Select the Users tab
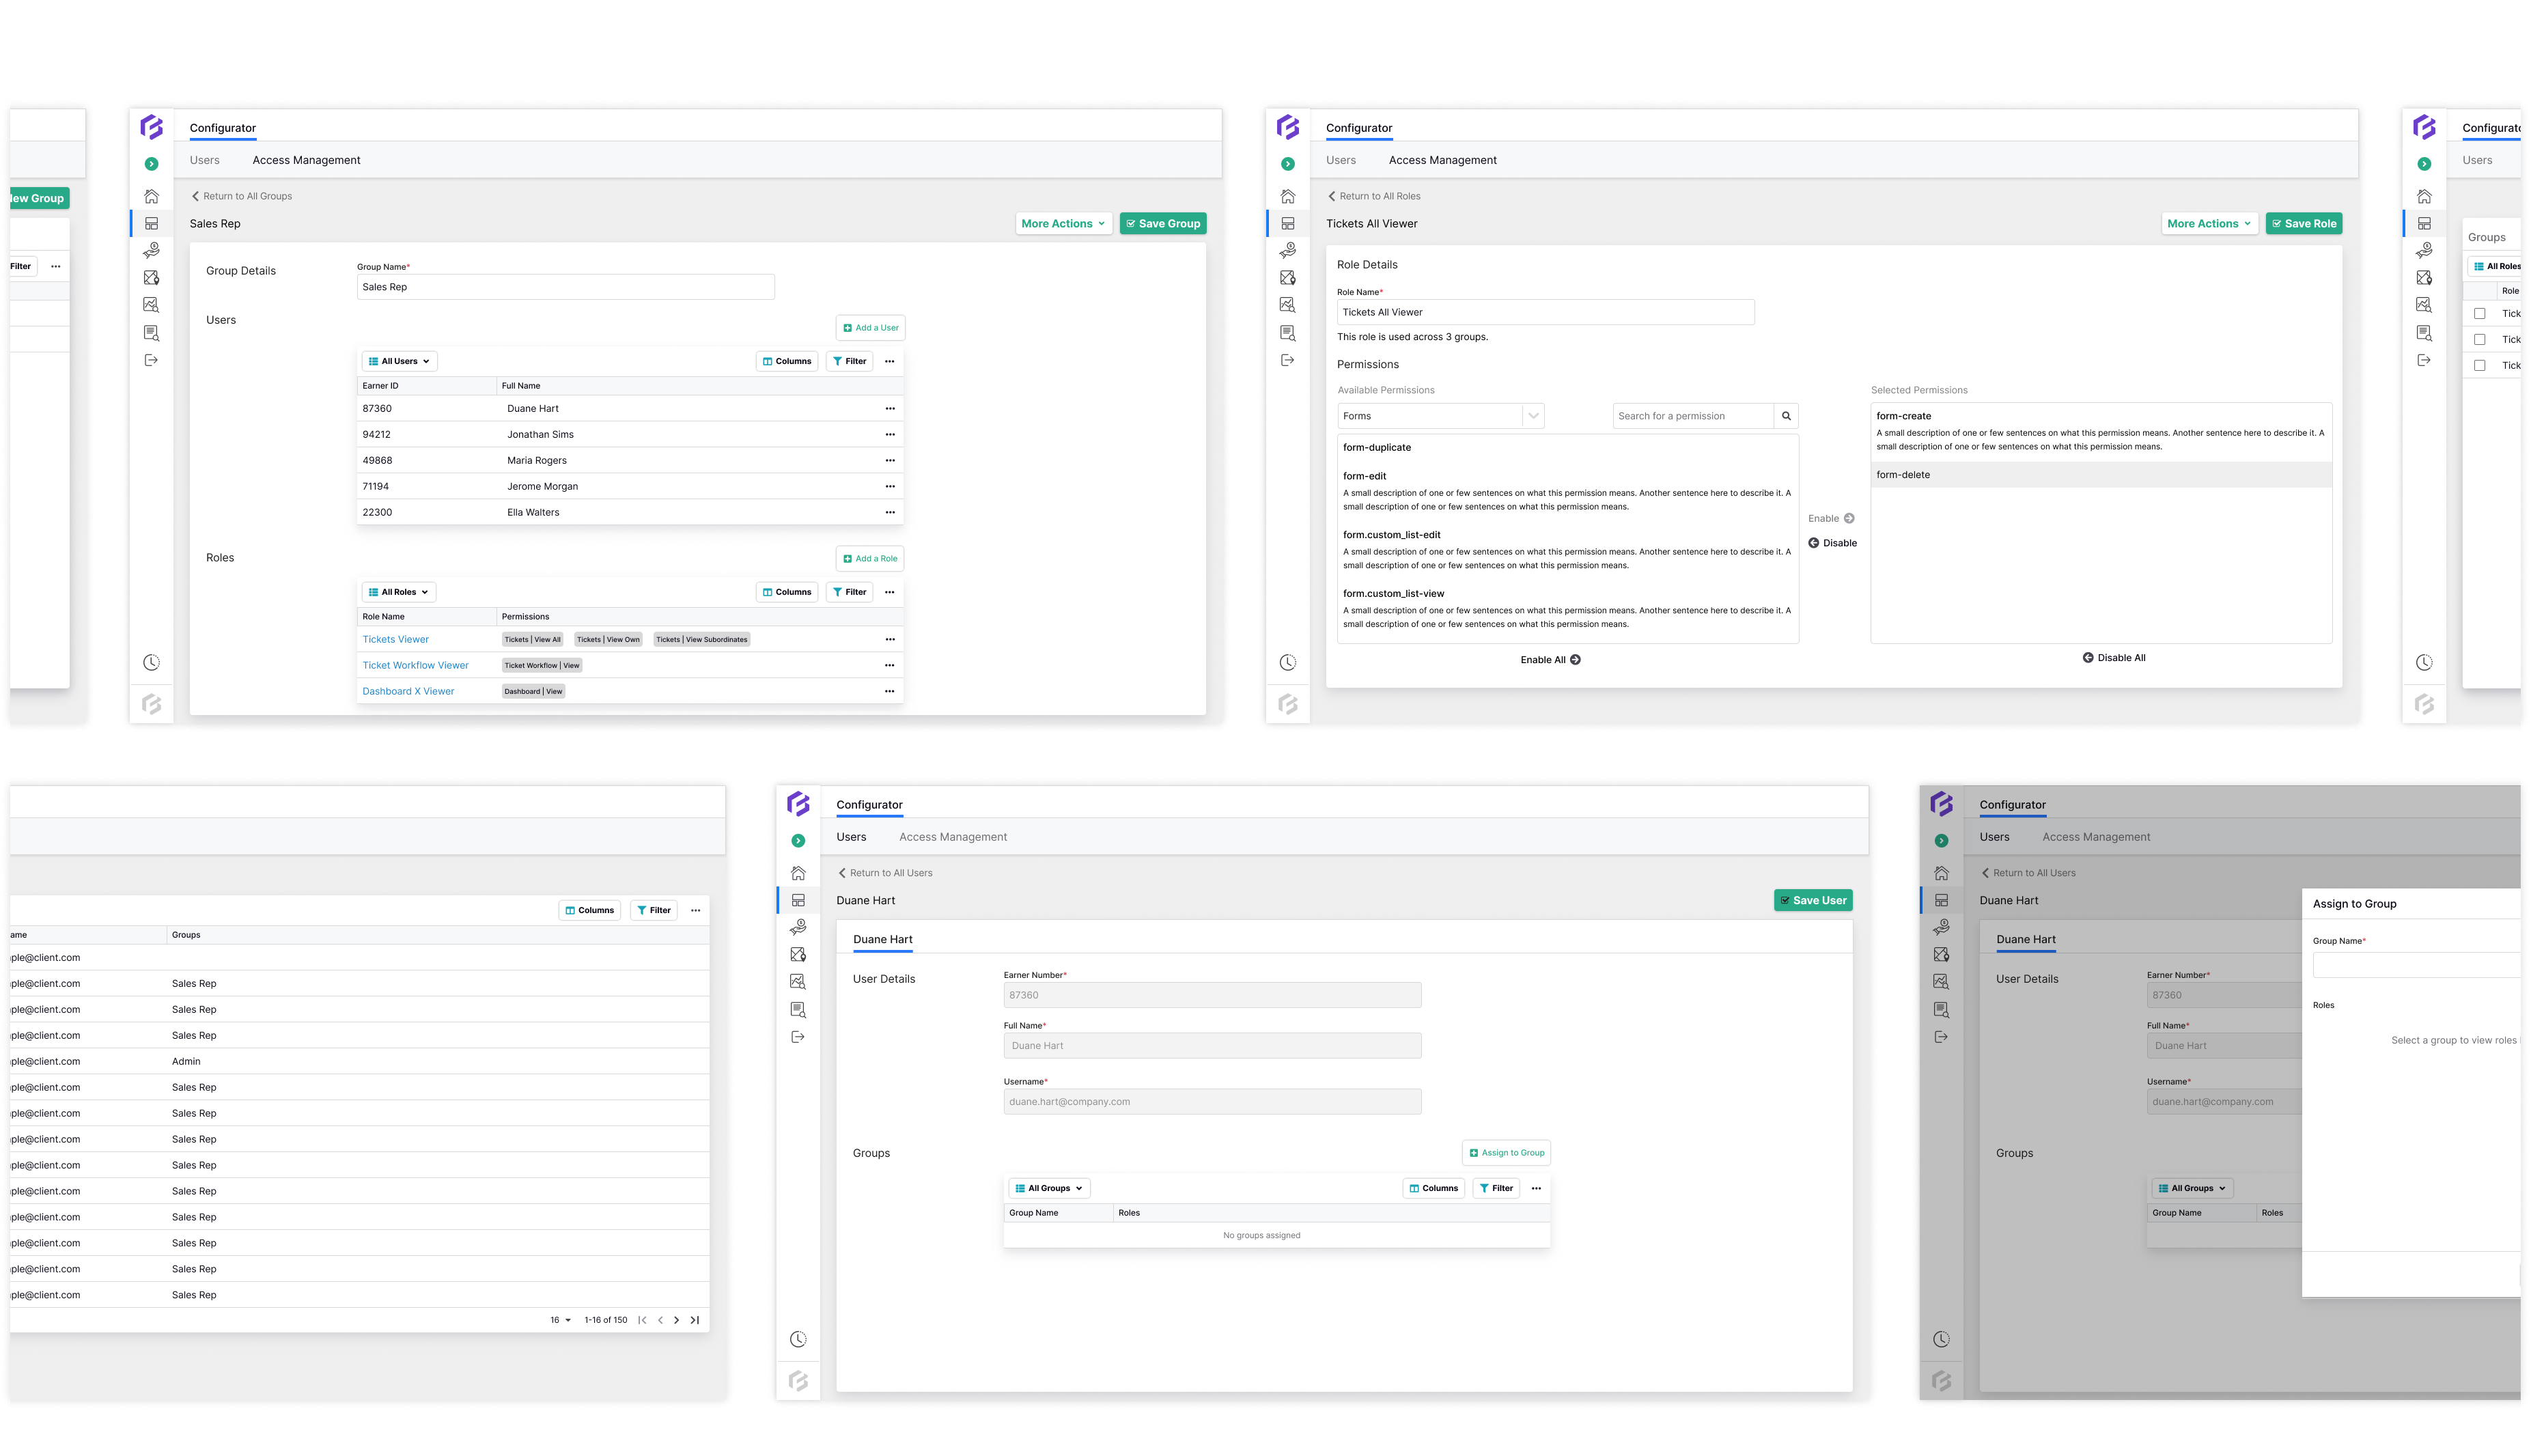 pyautogui.click(x=204, y=160)
